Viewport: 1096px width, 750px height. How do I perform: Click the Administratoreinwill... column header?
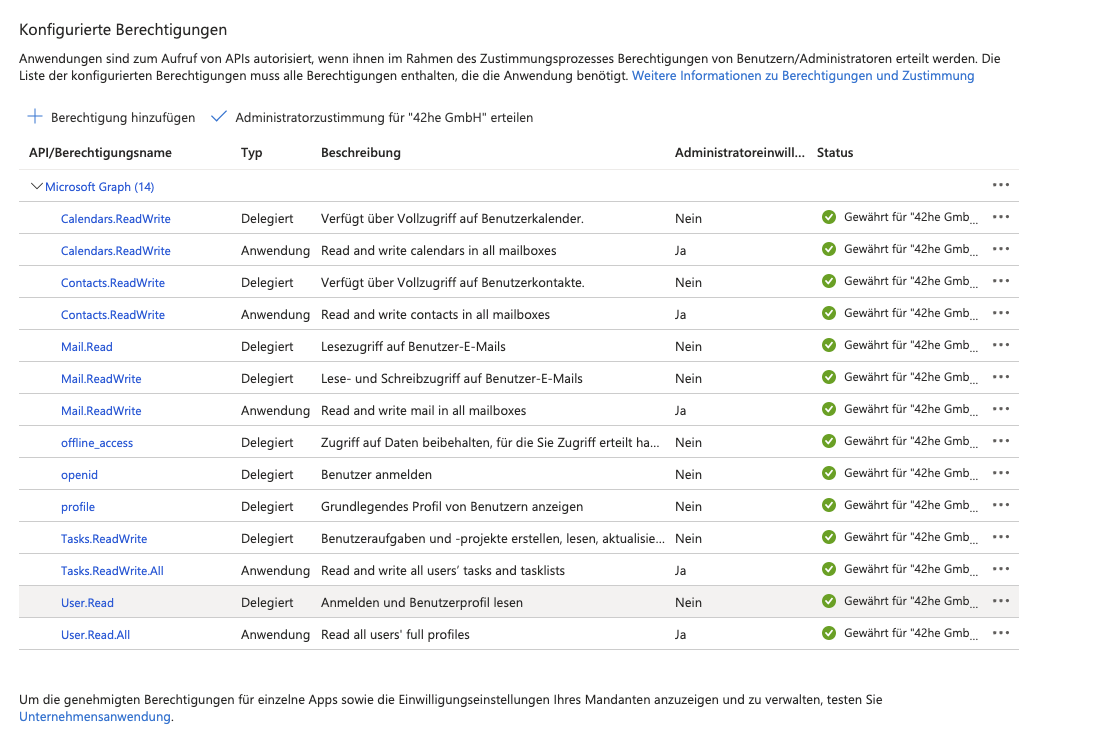pyautogui.click(x=740, y=152)
